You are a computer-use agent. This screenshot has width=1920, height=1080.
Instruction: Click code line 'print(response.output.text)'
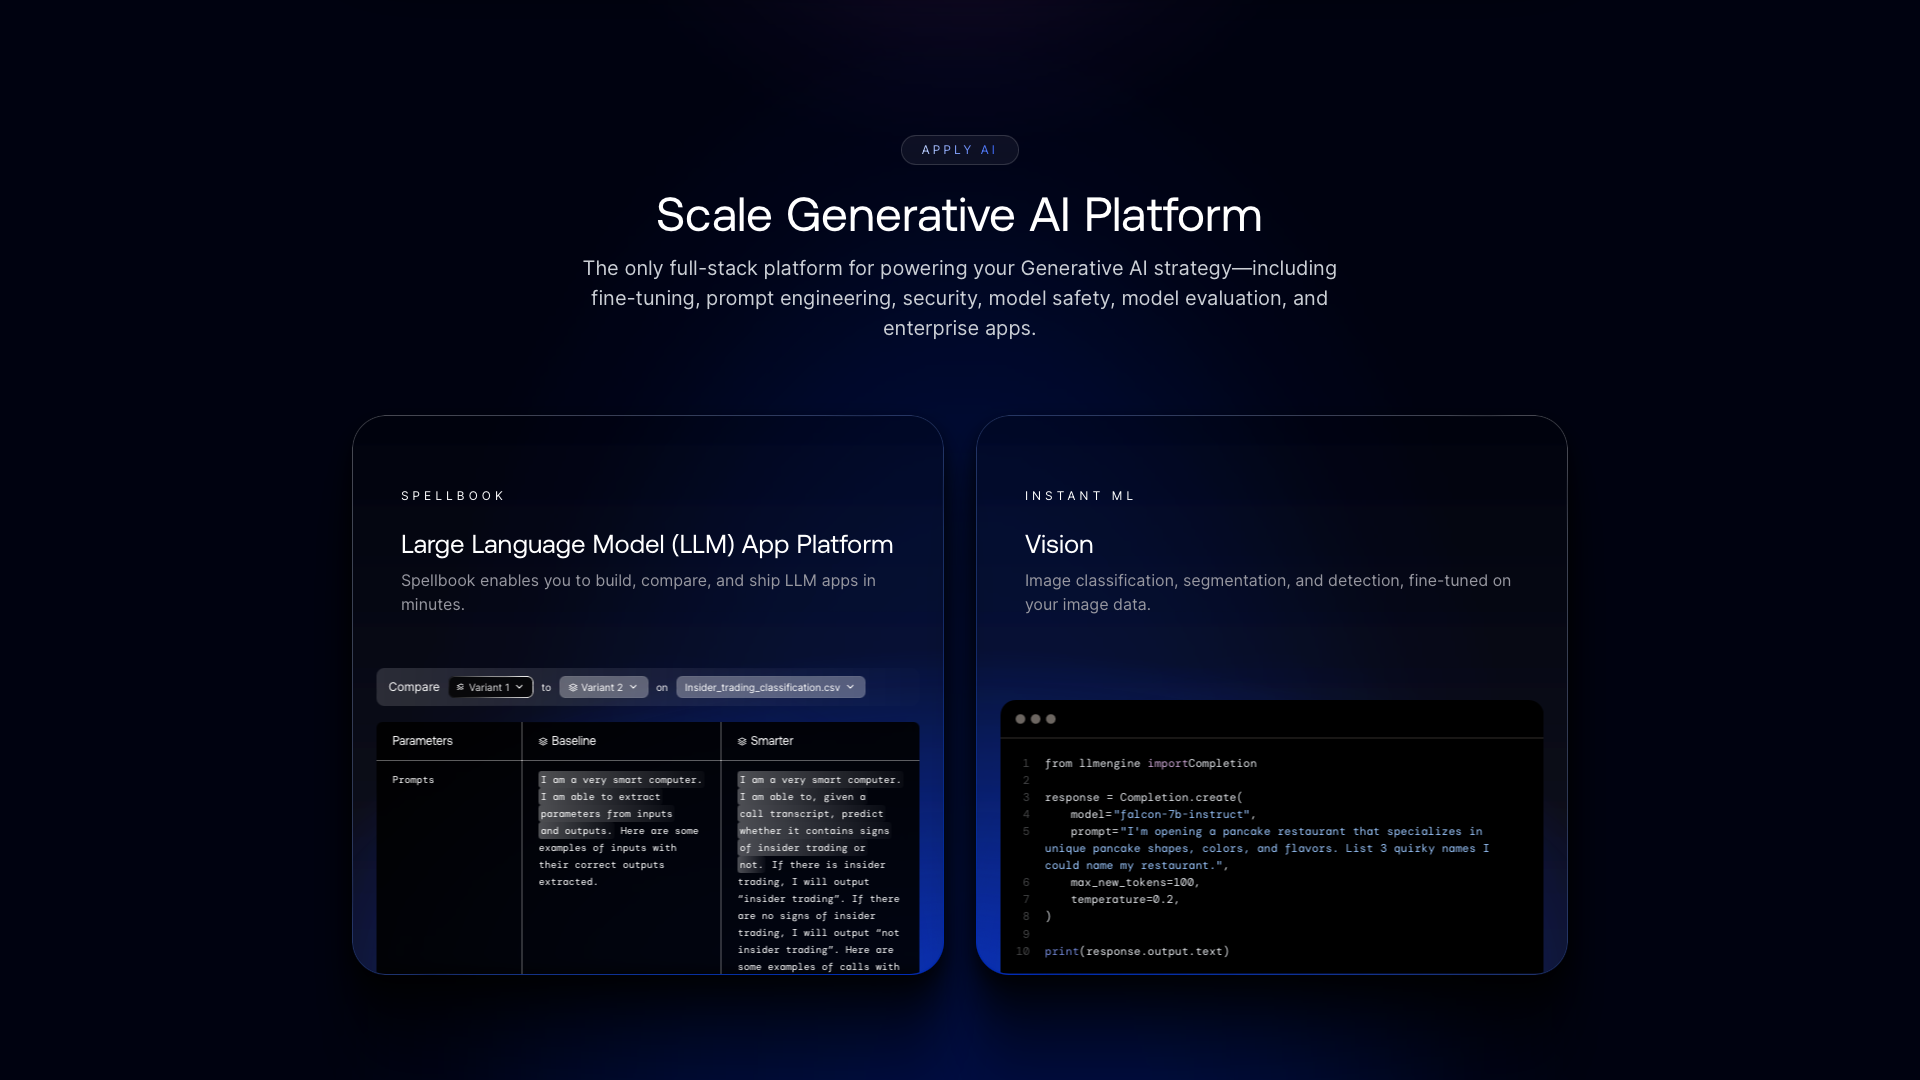(x=1137, y=952)
